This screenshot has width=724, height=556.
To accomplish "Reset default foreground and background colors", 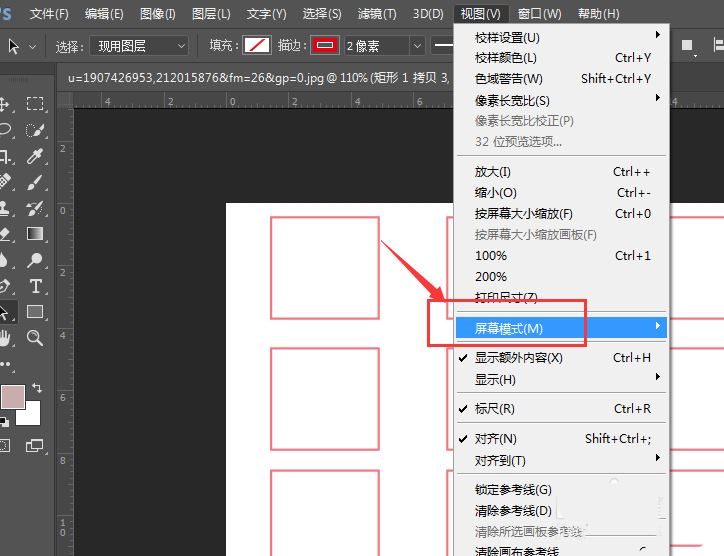I will pyautogui.click(x=4, y=422).
